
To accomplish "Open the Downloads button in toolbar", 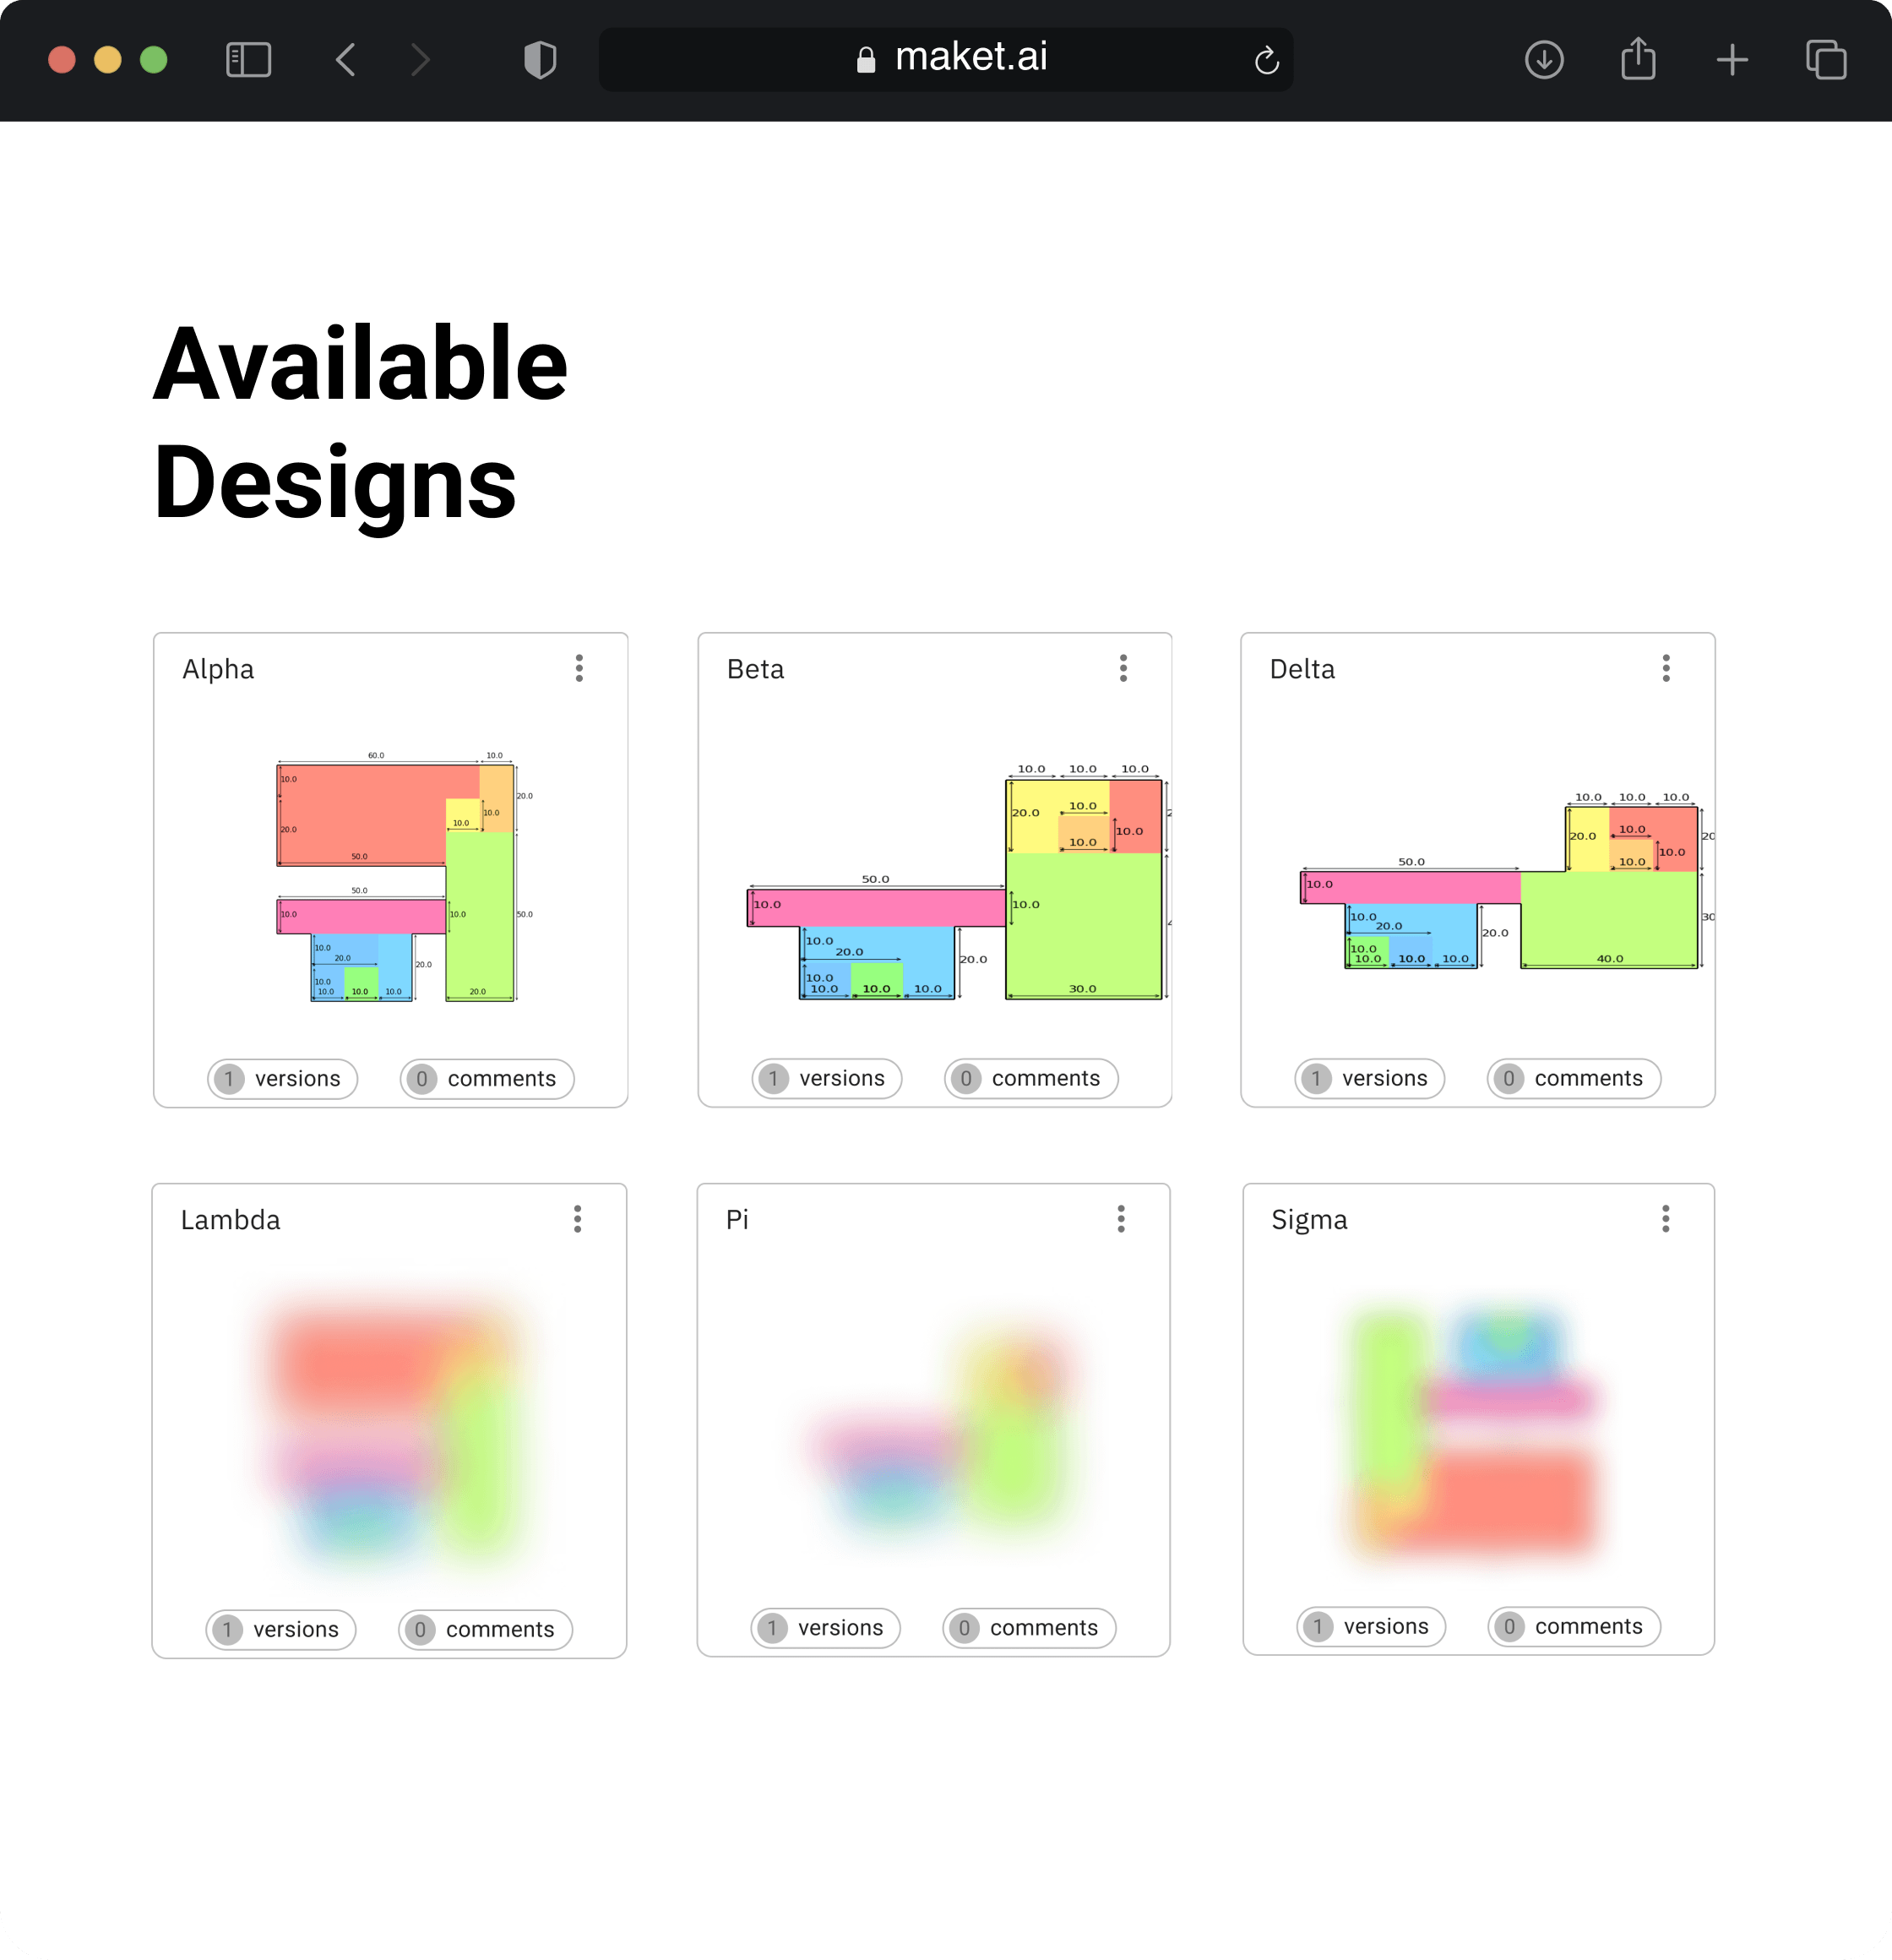I will point(1544,60).
